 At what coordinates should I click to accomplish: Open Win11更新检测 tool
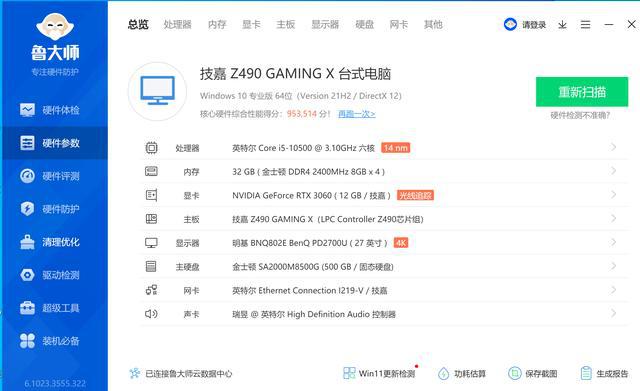[x=380, y=373]
